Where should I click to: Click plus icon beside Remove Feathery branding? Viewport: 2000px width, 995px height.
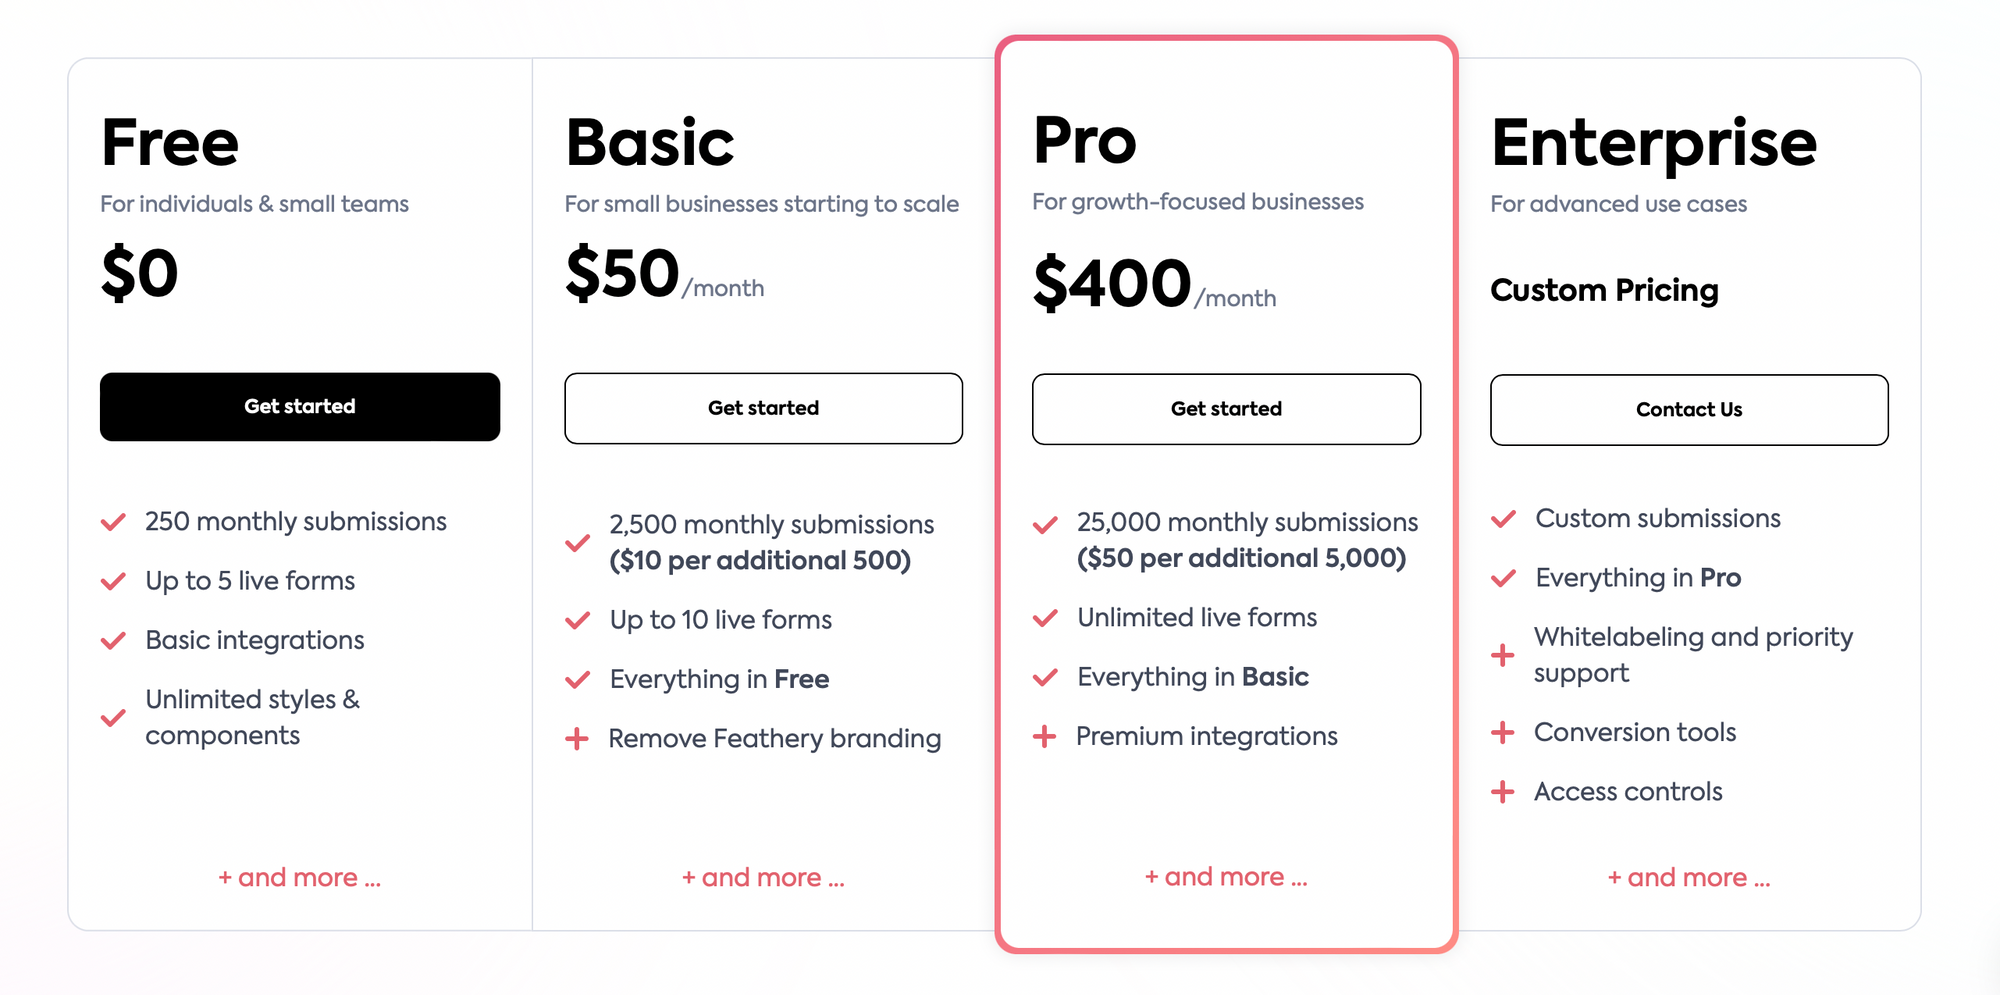pos(577,739)
